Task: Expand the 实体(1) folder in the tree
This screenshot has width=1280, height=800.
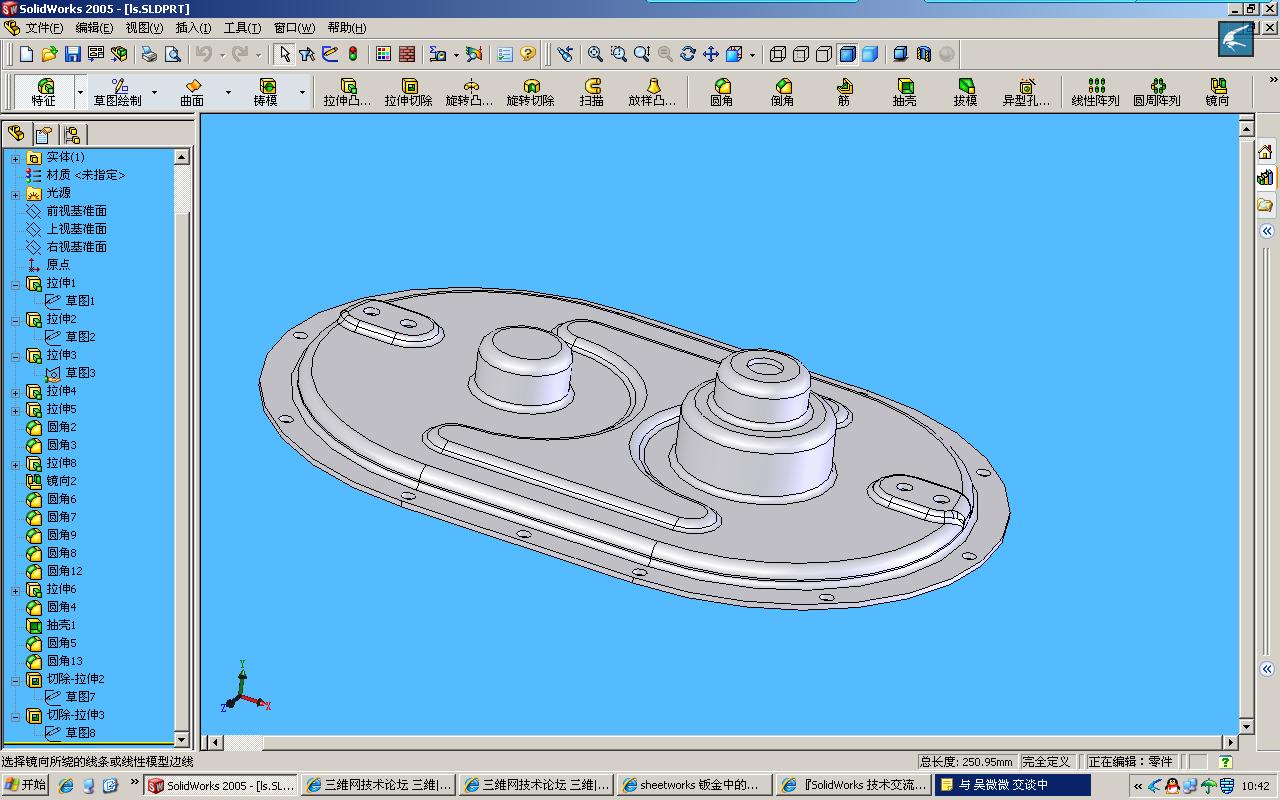Action: pos(15,158)
